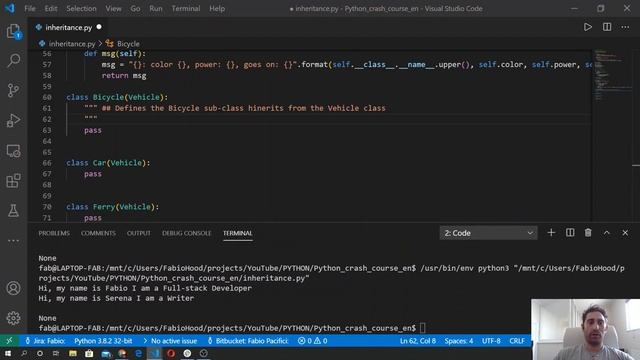Viewport: 640px width, 360px height.
Task: Open the Accounts menu icon
Action: (13, 288)
